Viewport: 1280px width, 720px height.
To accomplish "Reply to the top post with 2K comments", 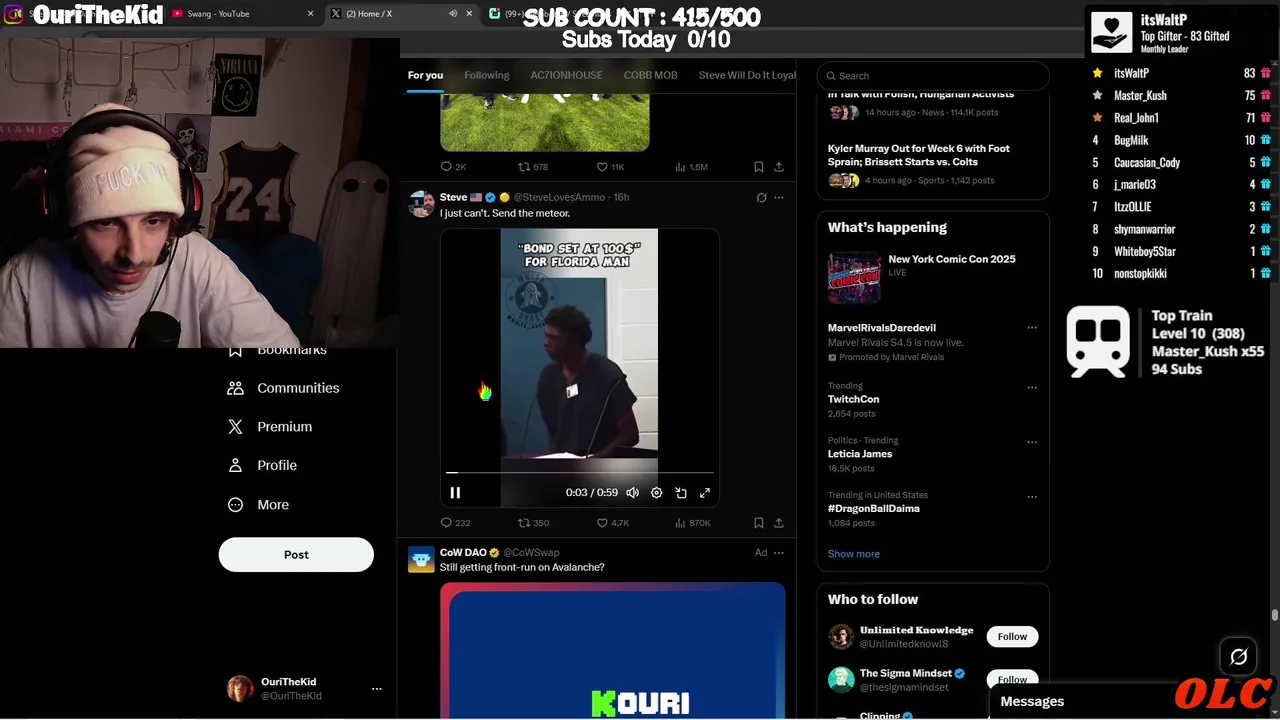I will (x=453, y=167).
